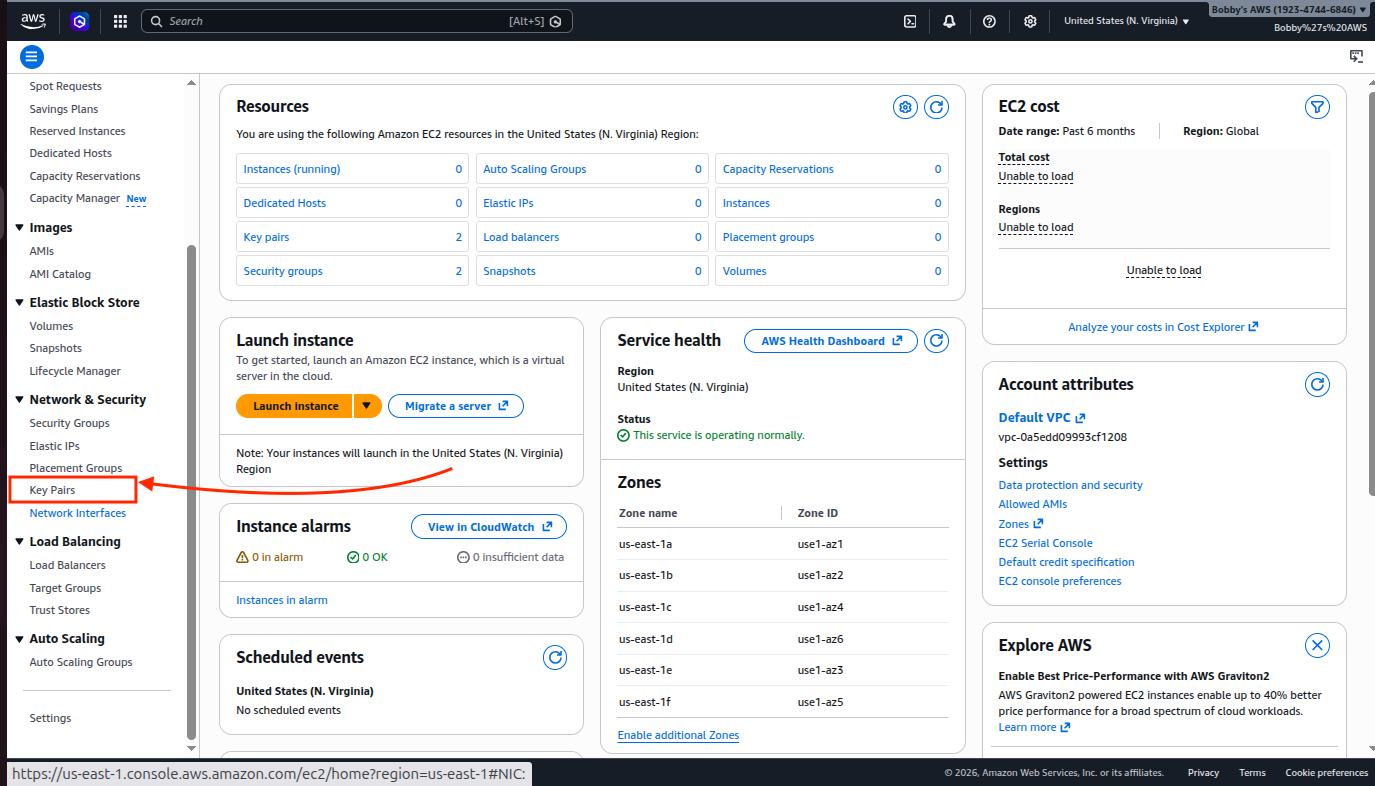Screen dimensions: 1375x786
Task: Click the EC2 cost filter icon
Action: 1317,107
